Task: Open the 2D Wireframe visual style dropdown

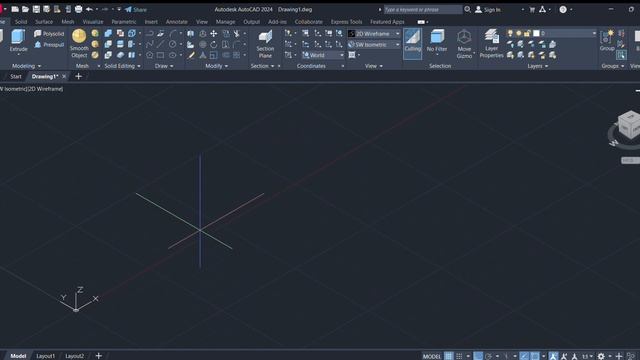Action: pyautogui.click(x=374, y=33)
